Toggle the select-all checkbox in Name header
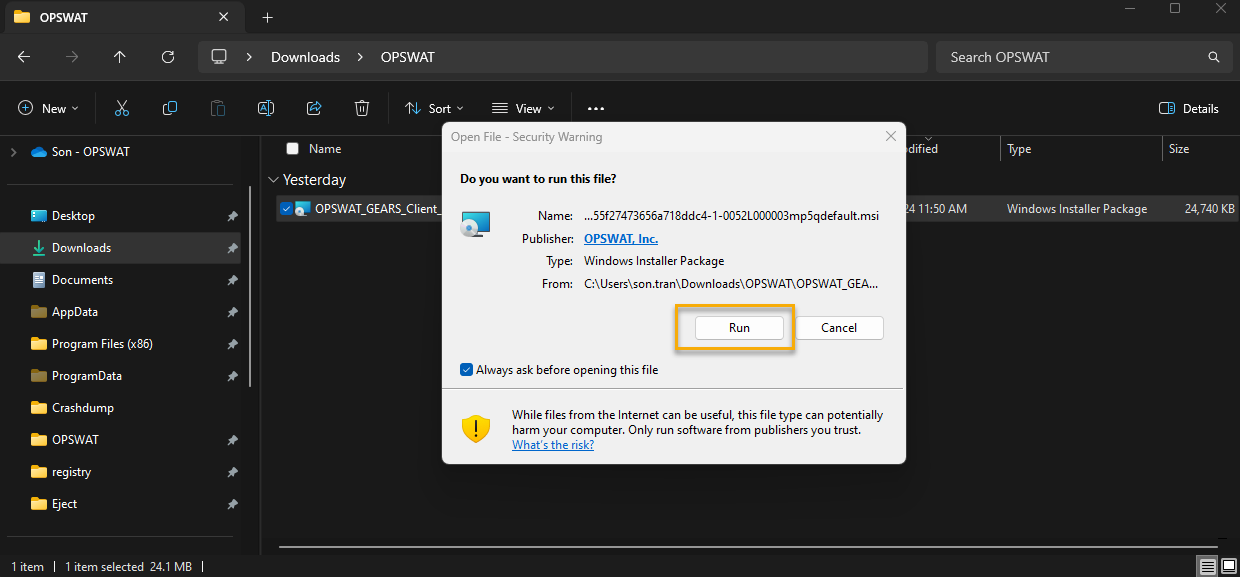The width and height of the screenshot is (1240, 577). (292, 149)
